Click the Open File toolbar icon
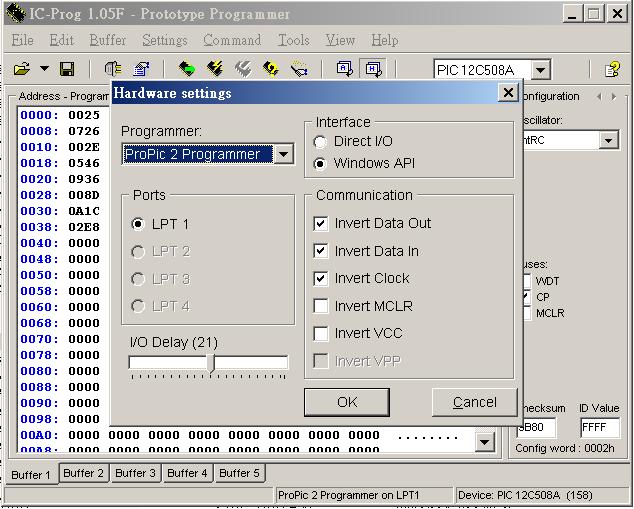The width and height of the screenshot is (634, 509). click(22, 69)
